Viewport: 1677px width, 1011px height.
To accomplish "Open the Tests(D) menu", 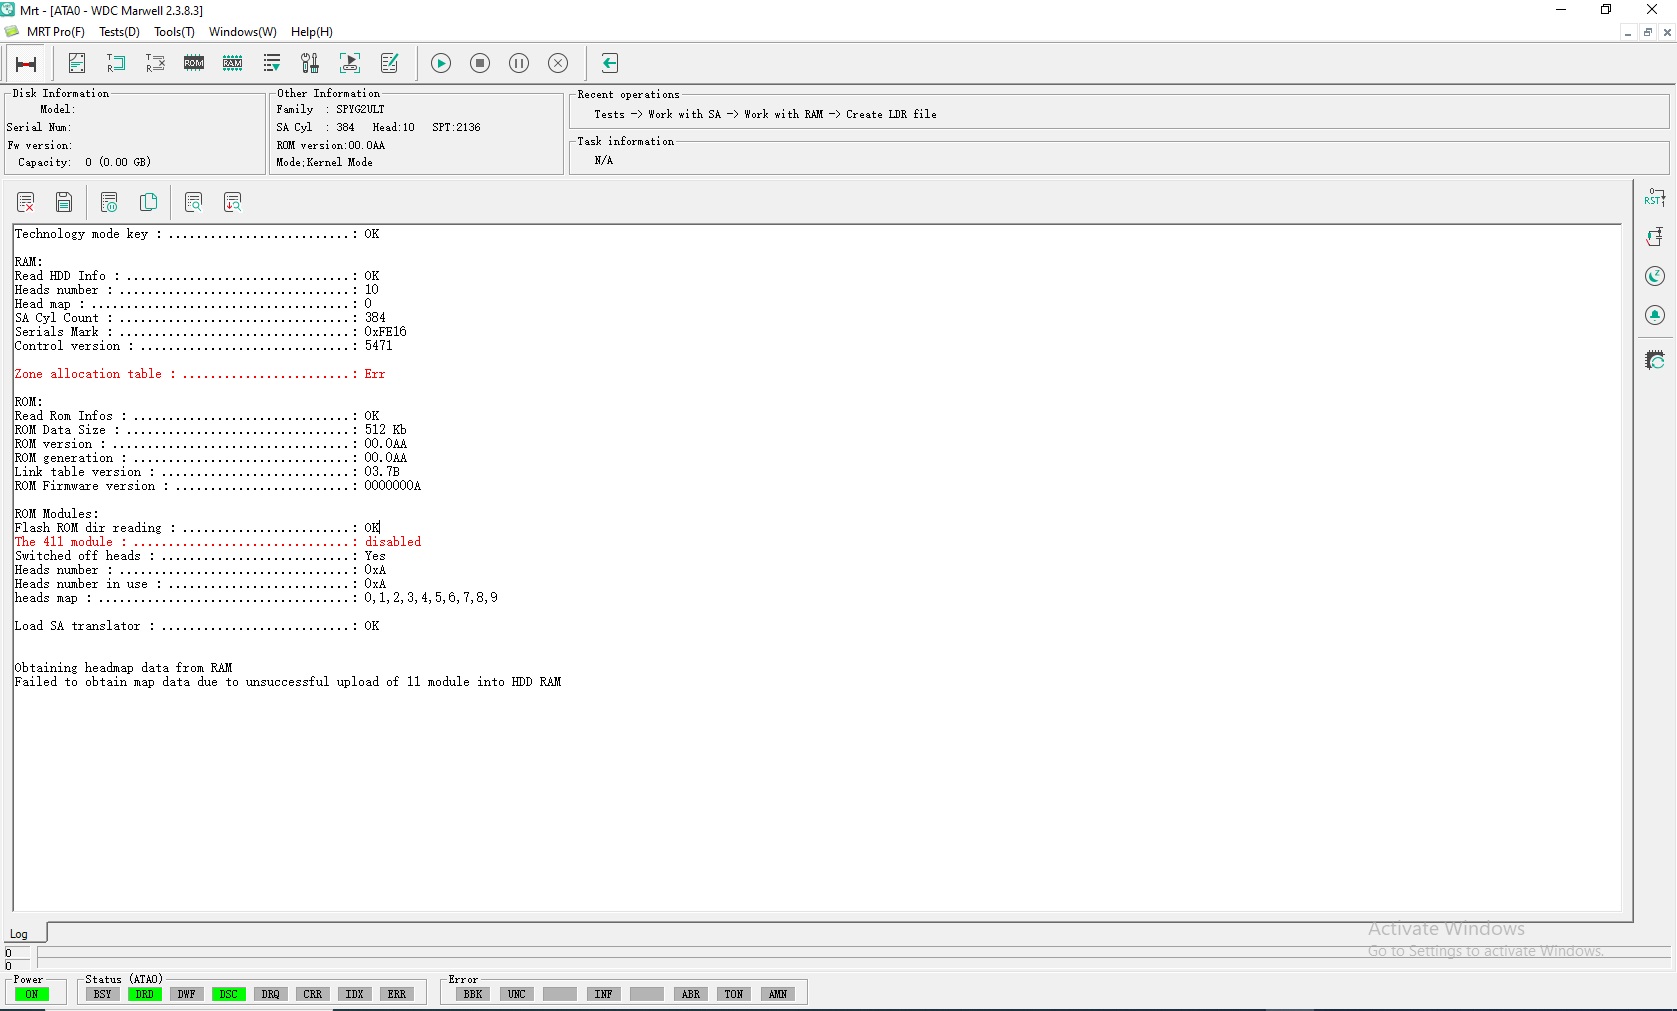I will point(120,32).
